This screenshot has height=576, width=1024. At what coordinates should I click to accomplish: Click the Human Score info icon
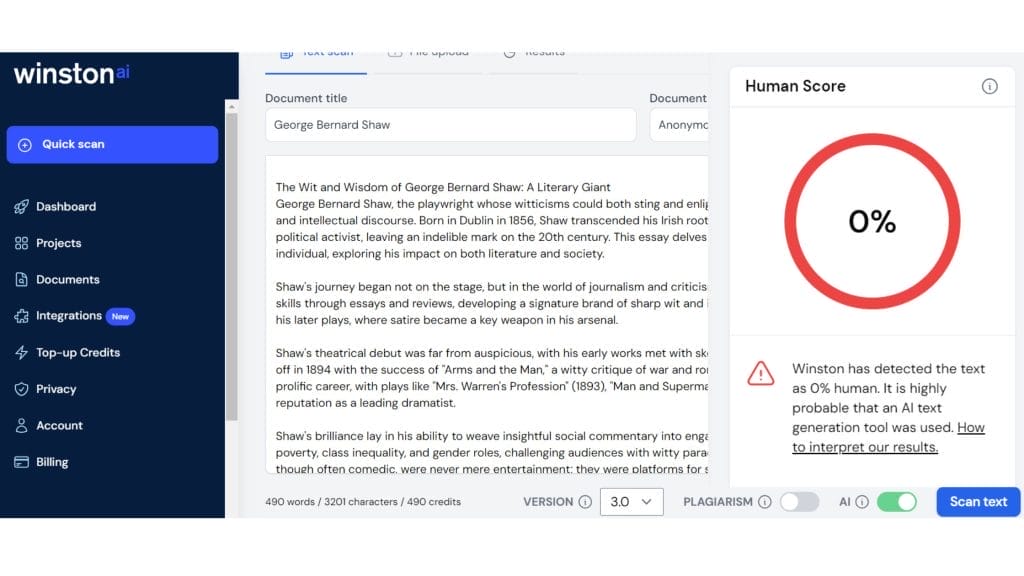point(989,86)
